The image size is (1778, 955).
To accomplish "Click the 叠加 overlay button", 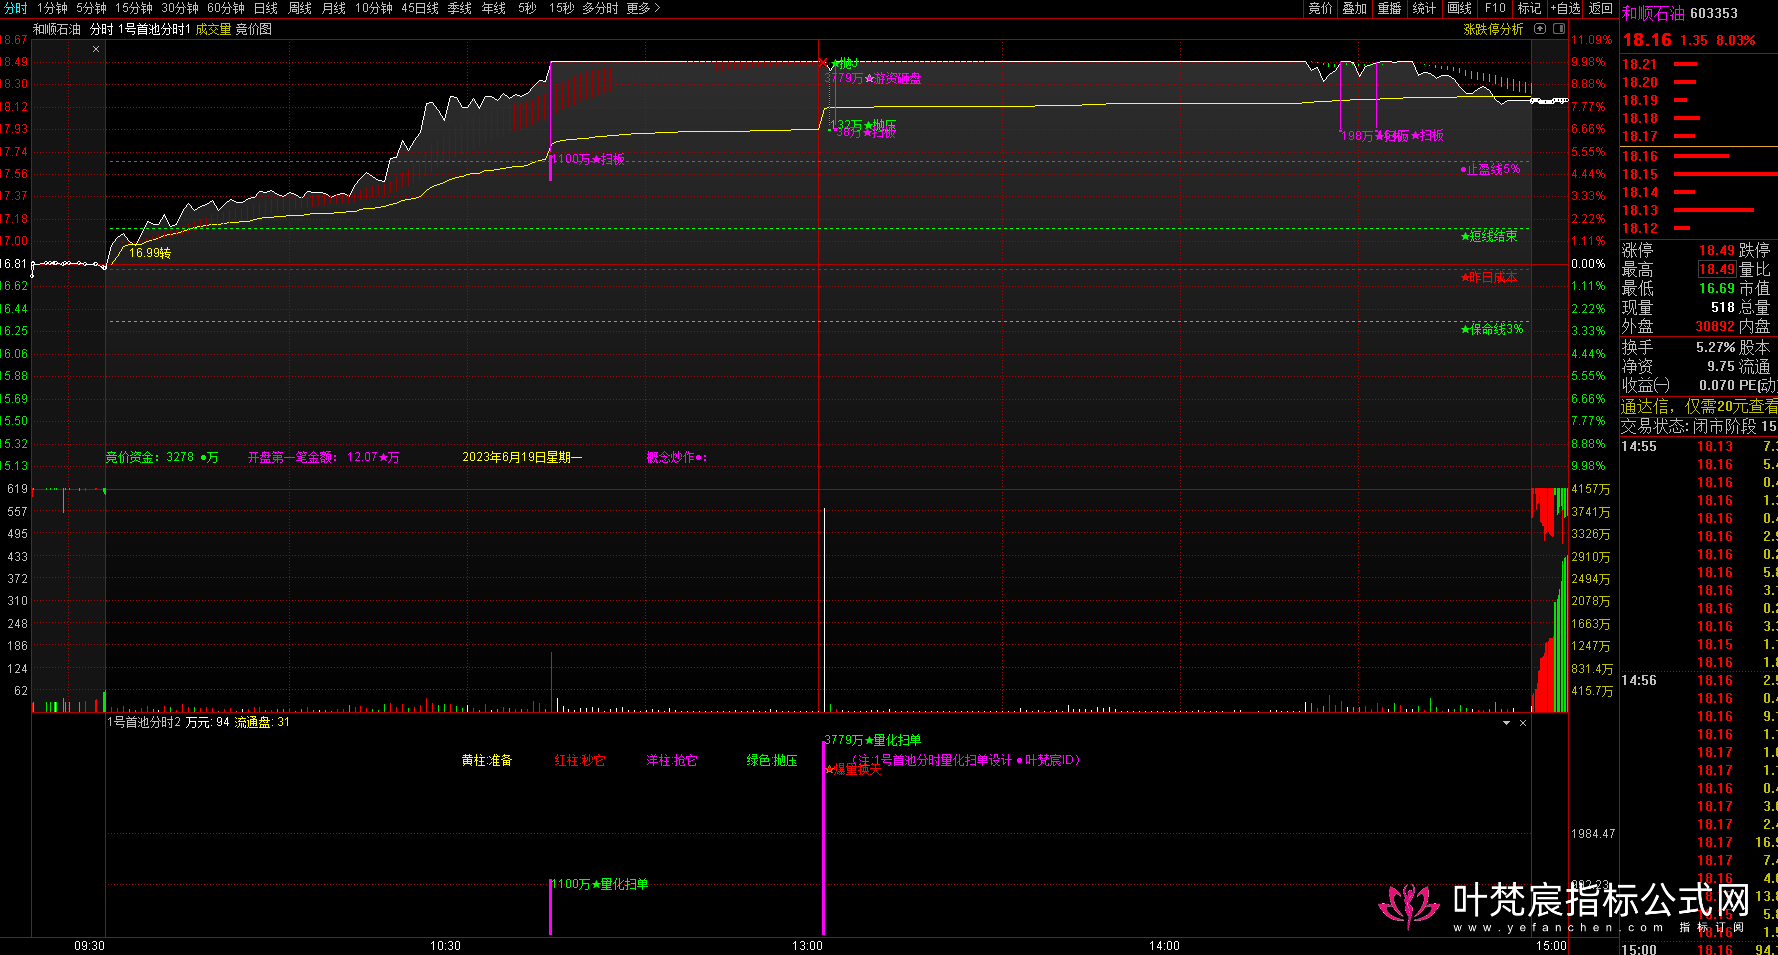I will point(1354,8).
